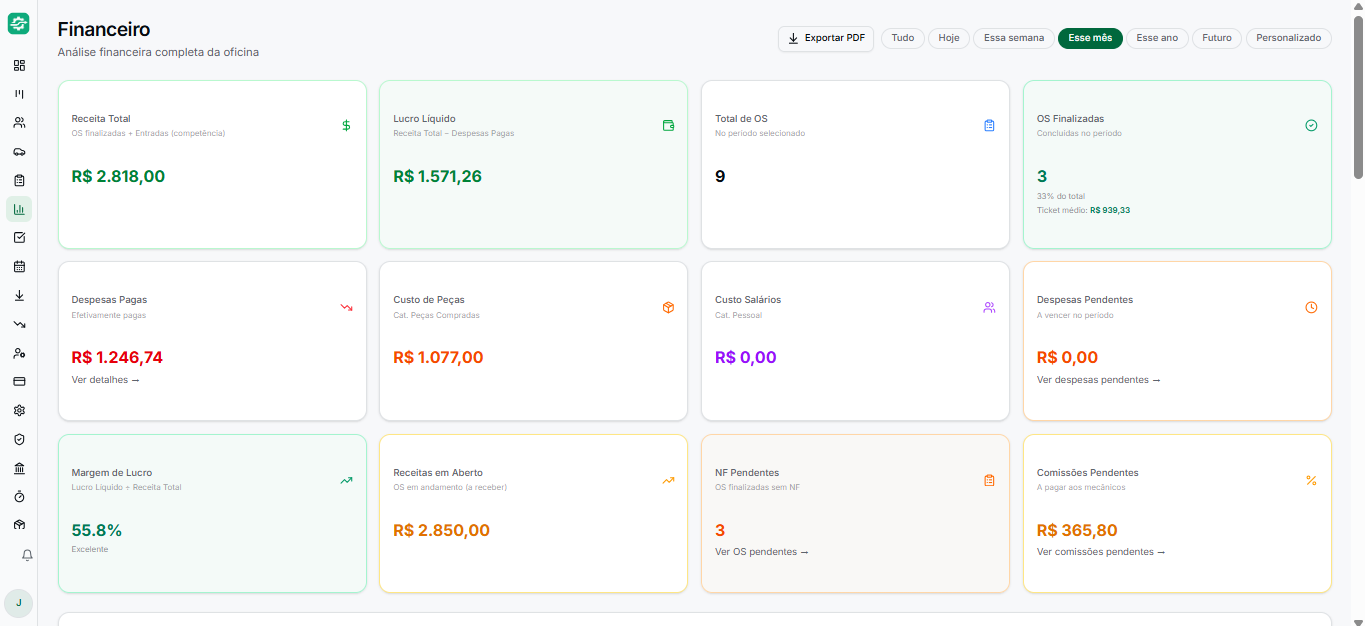The width and height of the screenshot is (1365, 626).
Task: Select the Esse mês period filter
Action: [x=1090, y=38]
